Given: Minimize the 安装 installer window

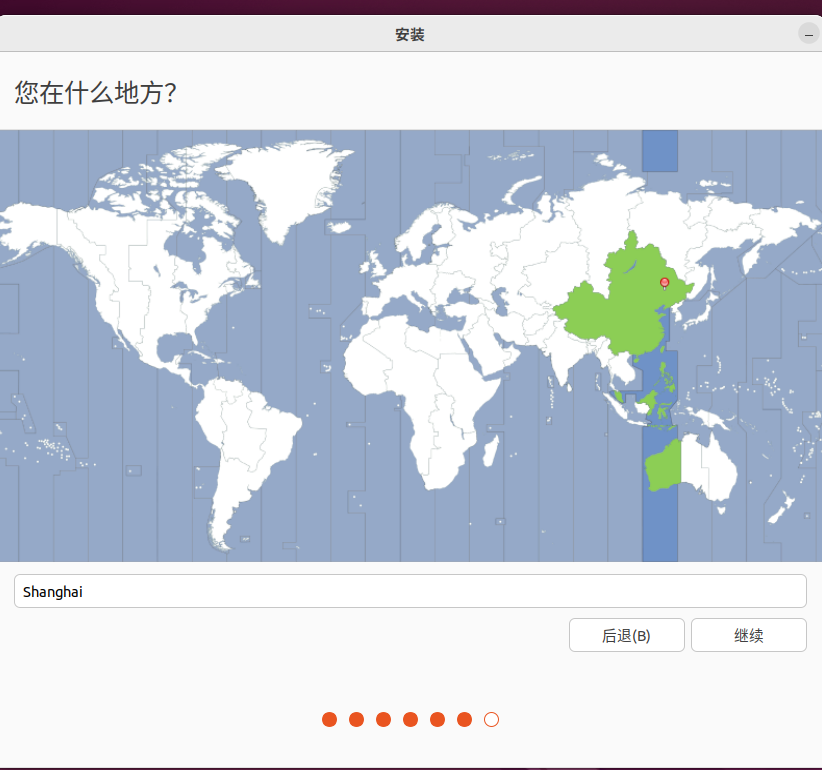Looking at the screenshot, I should tap(809, 34).
